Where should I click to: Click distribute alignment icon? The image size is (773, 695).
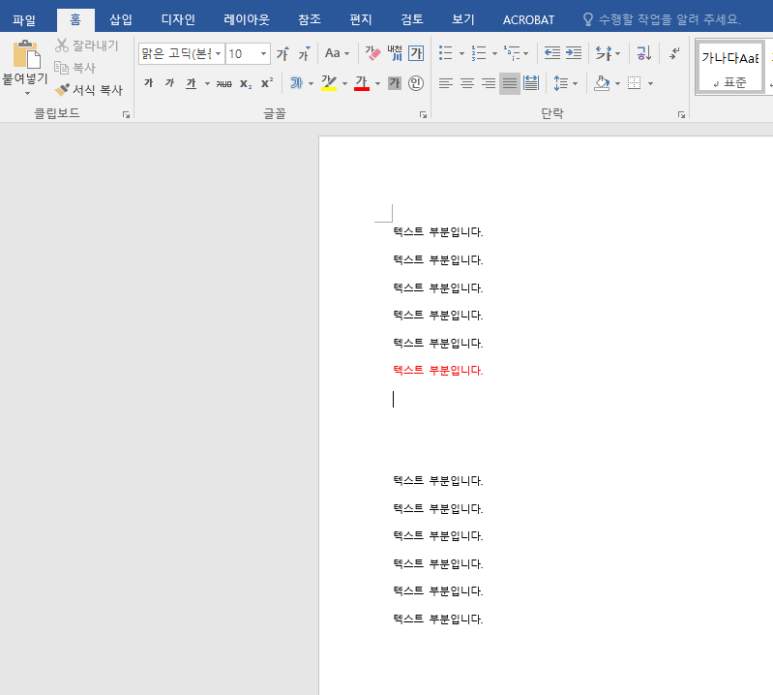tap(531, 83)
